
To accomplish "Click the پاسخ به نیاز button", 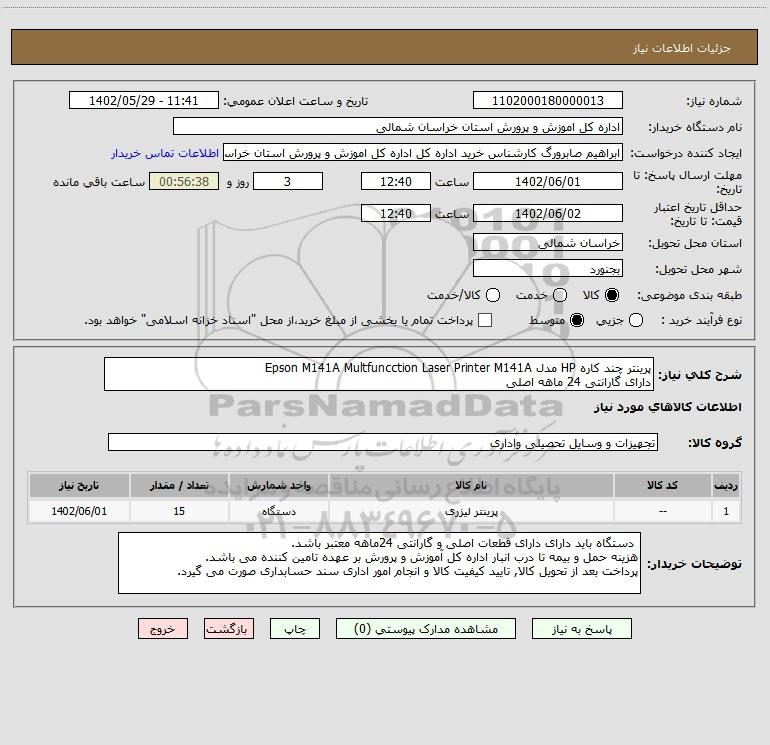I will coord(581,629).
